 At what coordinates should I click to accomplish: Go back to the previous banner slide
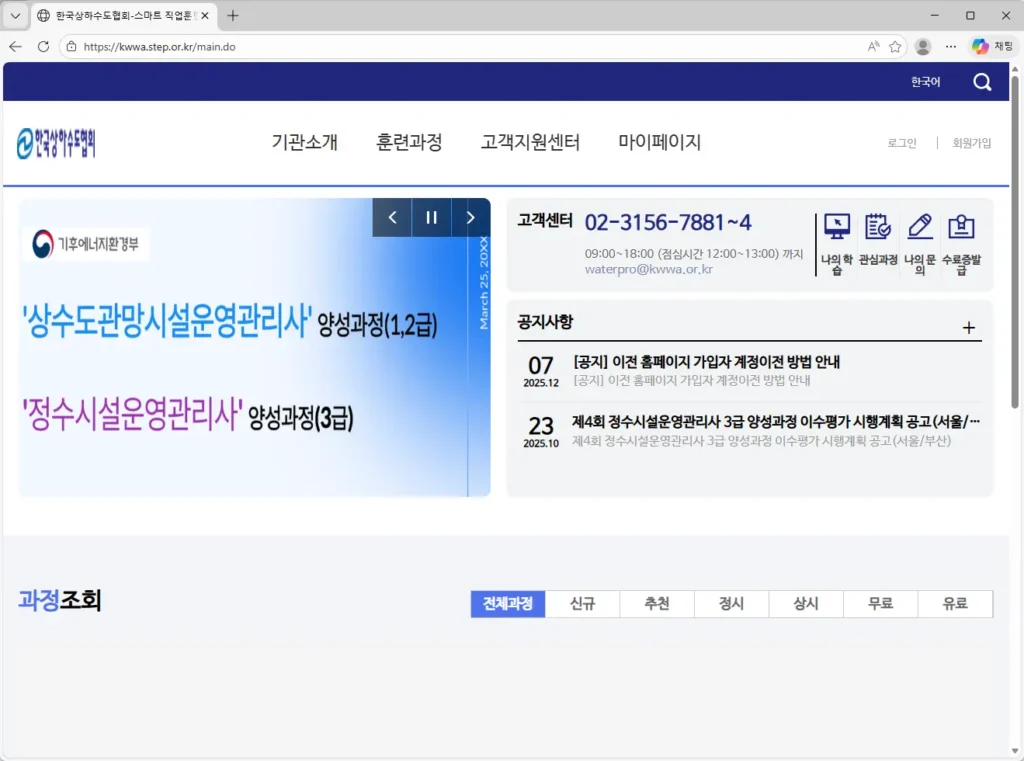click(x=392, y=216)
